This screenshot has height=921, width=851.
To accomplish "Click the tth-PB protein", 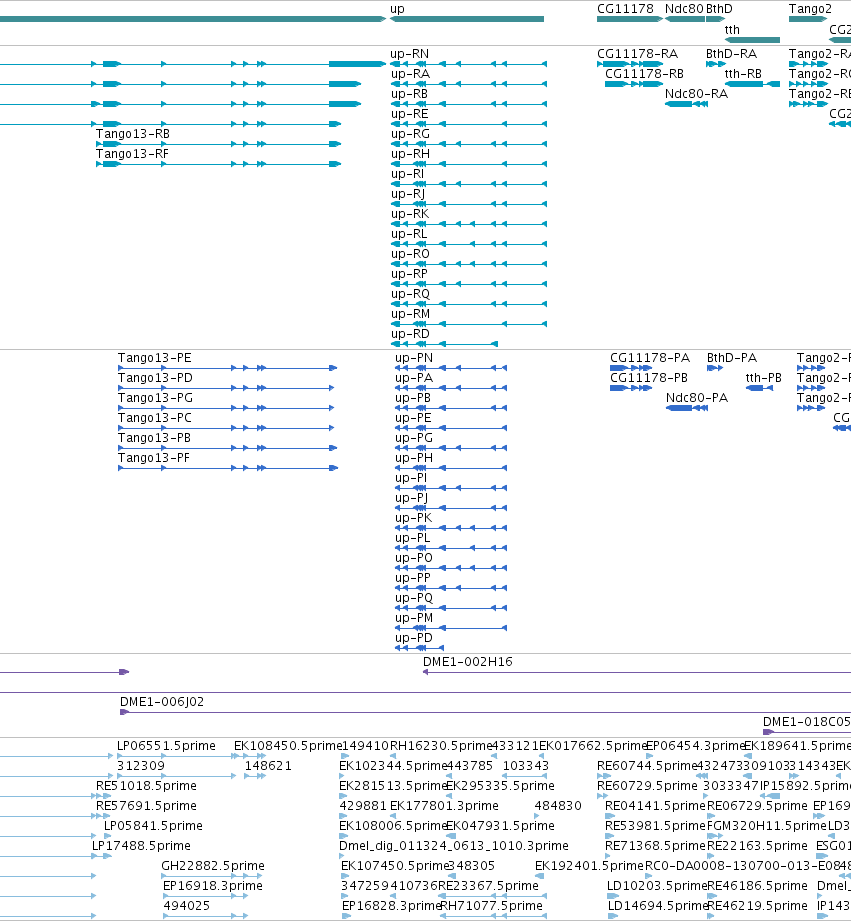I will tap(759, 388).
